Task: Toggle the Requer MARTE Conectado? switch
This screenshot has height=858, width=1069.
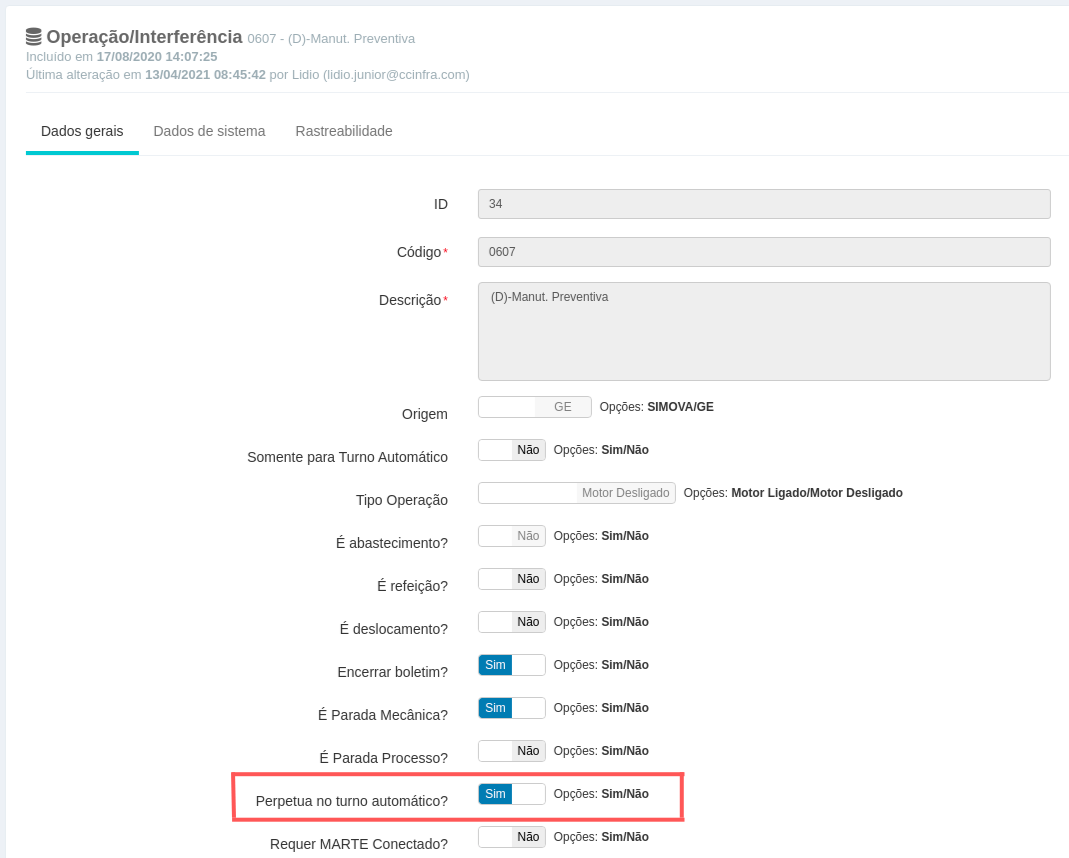Action: (x=511, y=837)
